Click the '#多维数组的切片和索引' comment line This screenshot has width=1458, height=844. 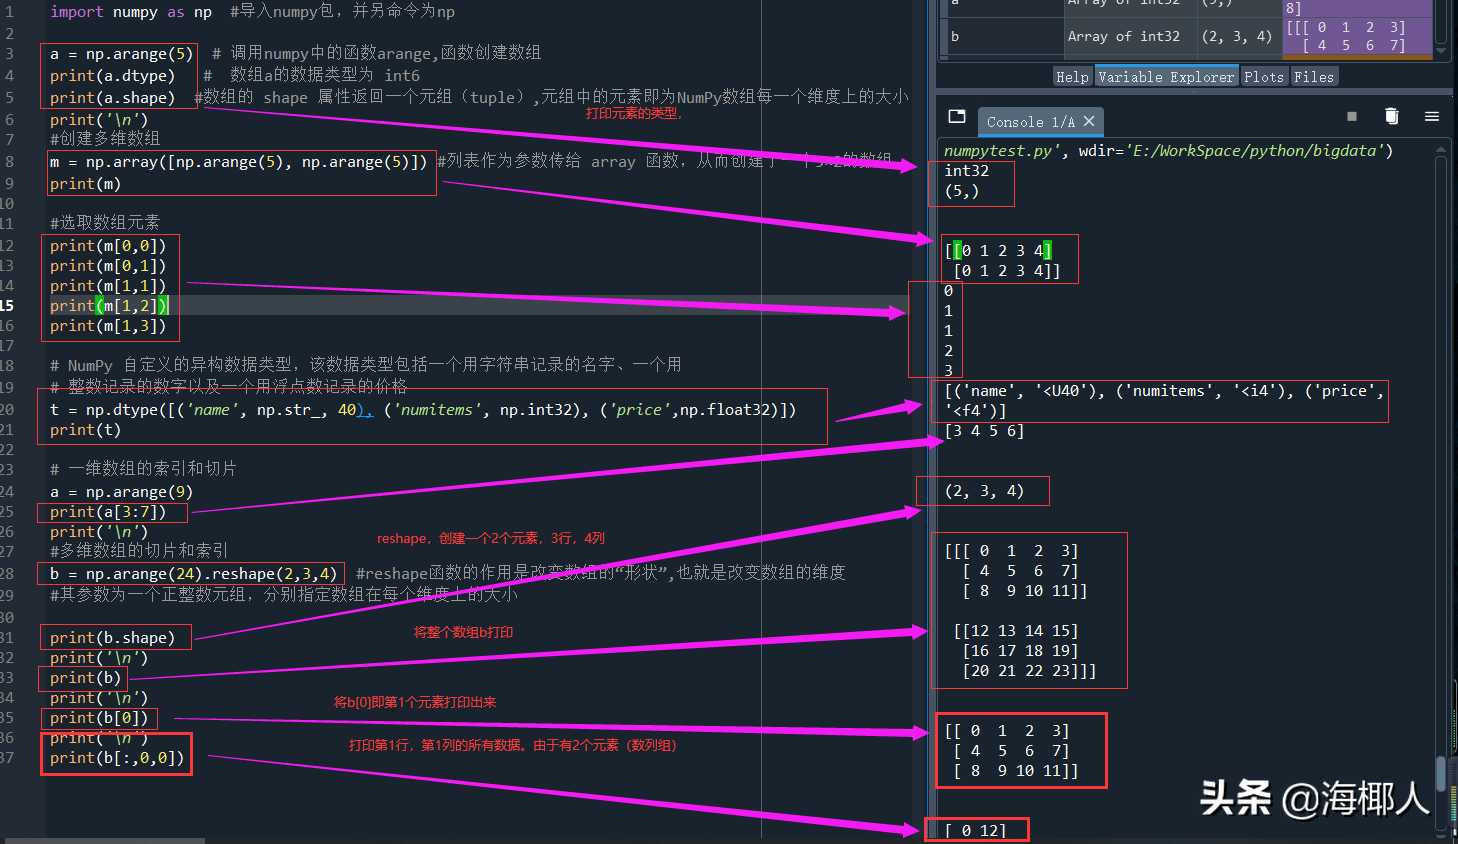coord(139,550)
